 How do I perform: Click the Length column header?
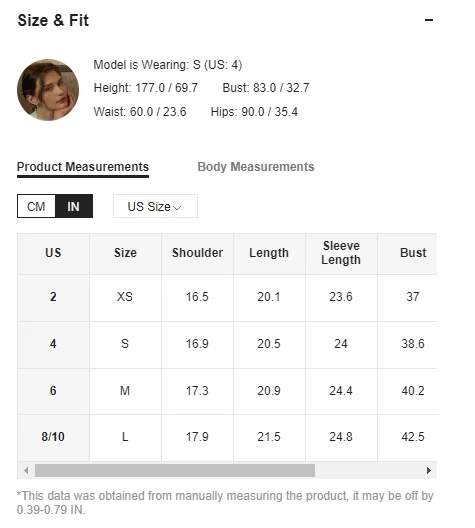point(269,254)
